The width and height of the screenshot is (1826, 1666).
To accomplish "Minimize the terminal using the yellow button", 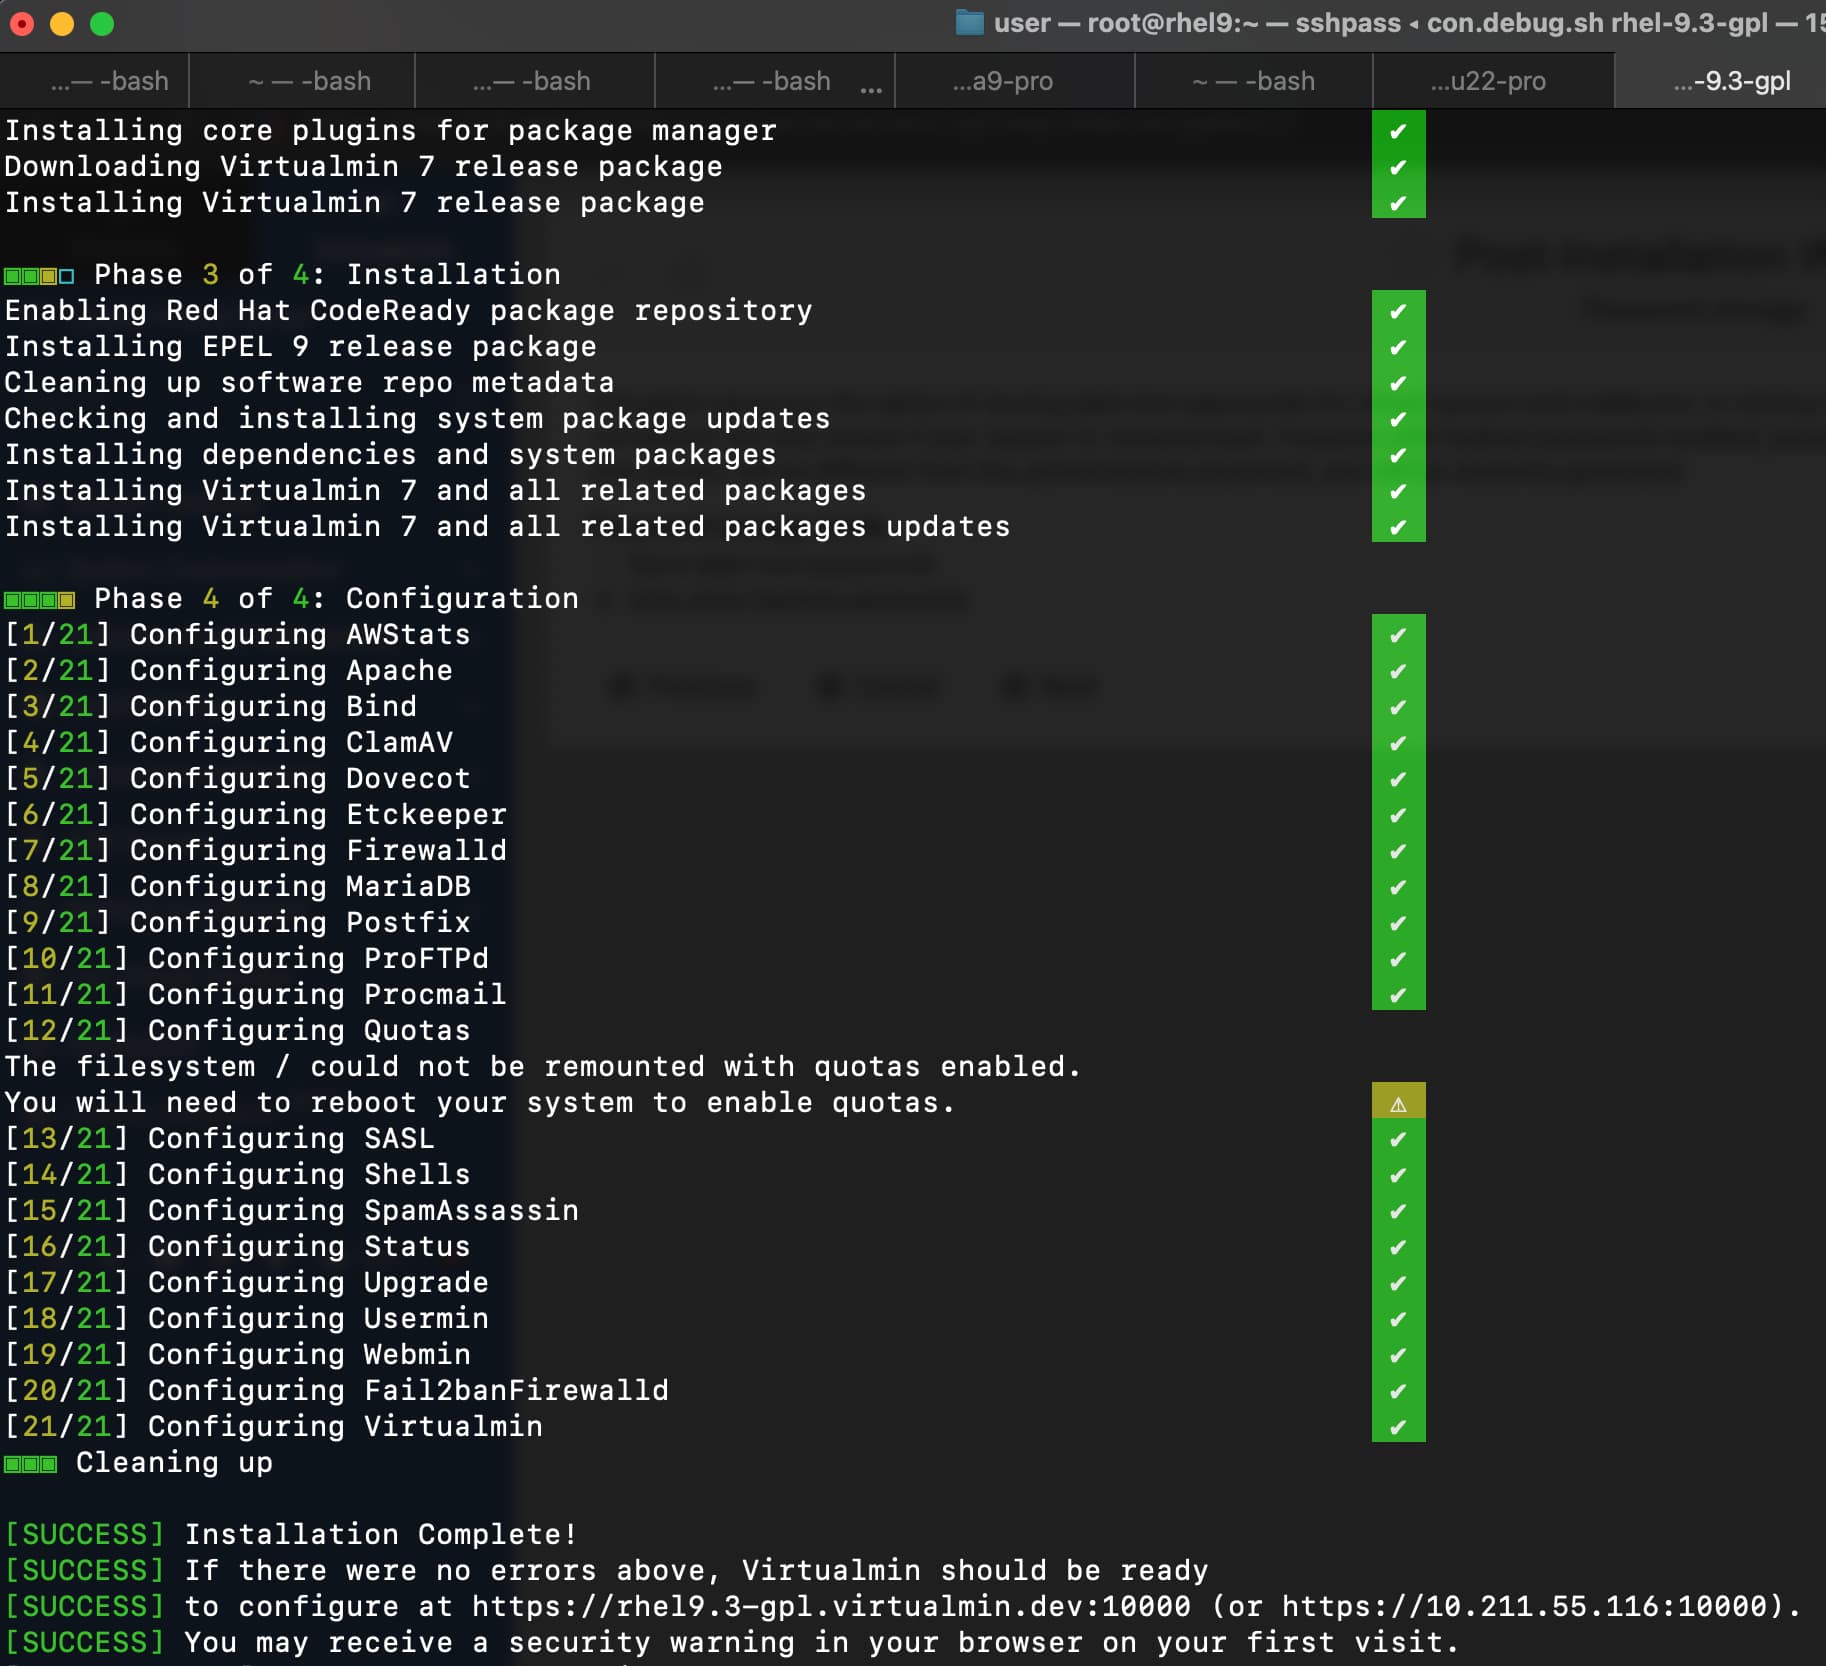I will point(62,23).
